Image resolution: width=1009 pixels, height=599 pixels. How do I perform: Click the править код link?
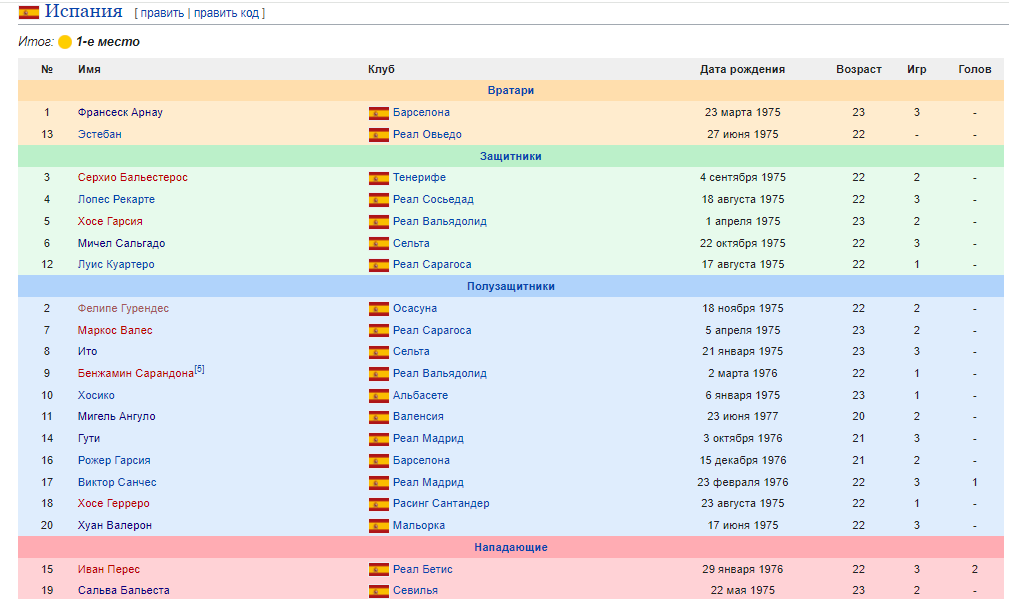[226, 13]
